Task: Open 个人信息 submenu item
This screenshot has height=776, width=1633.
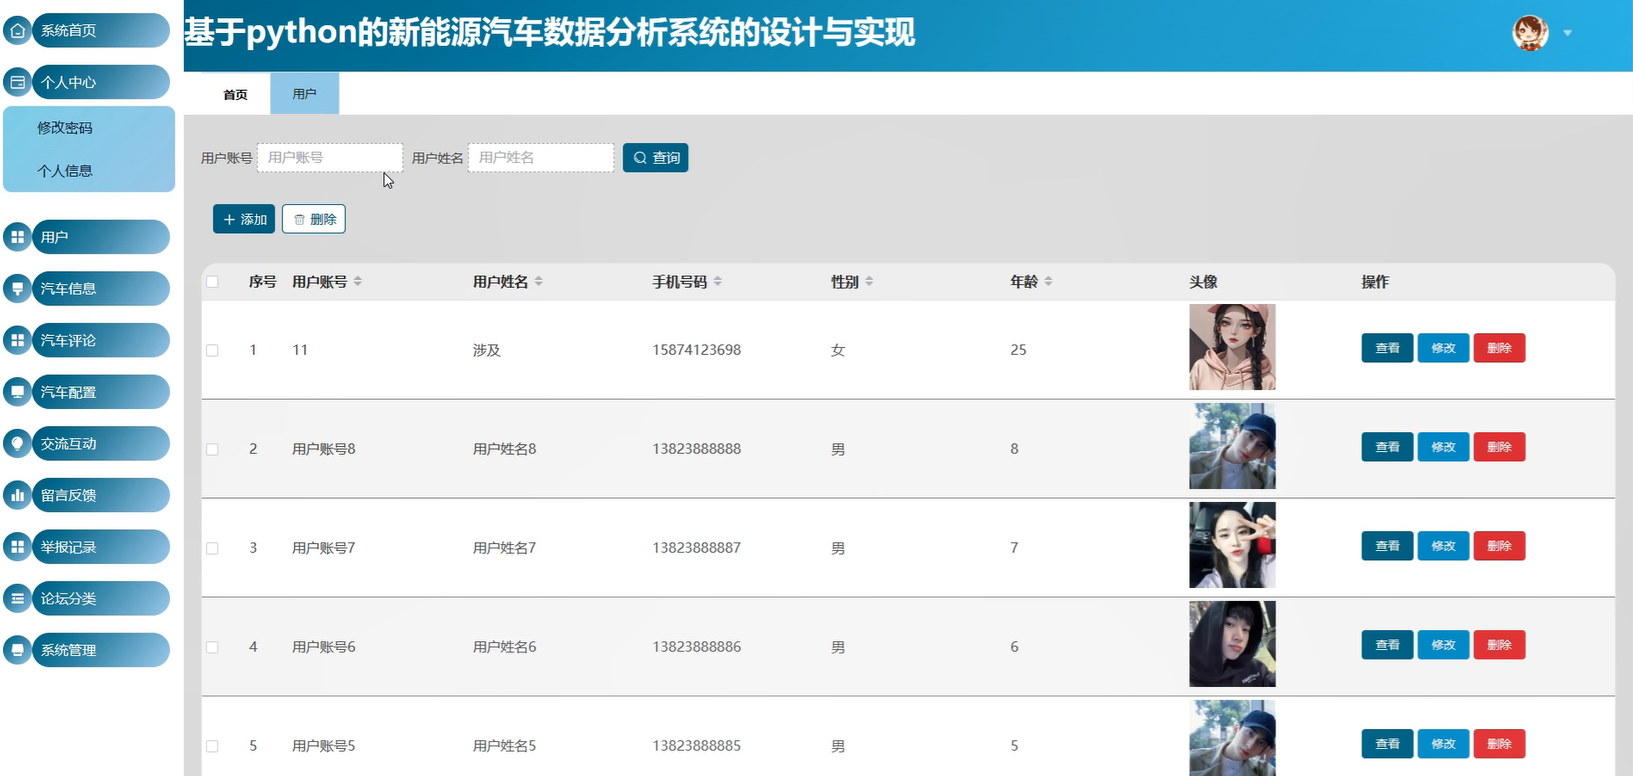Action: (x=65, y=171)
